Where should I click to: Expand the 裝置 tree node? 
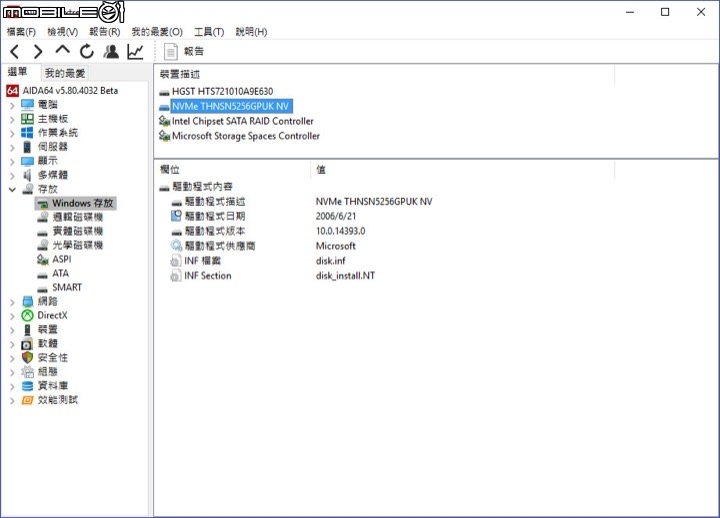coord(12,330)
